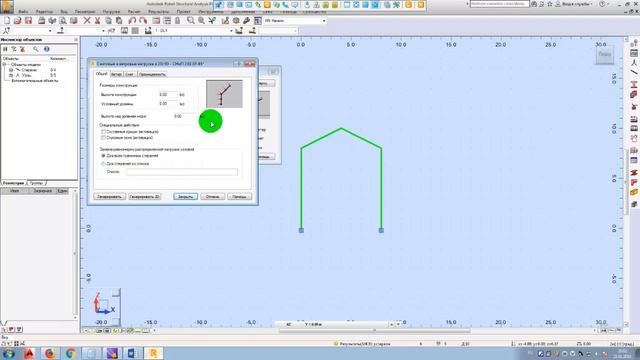Click the Закрыть button in the dialog
This screenshot has height=360, width=640.
(x=185, y=197)
